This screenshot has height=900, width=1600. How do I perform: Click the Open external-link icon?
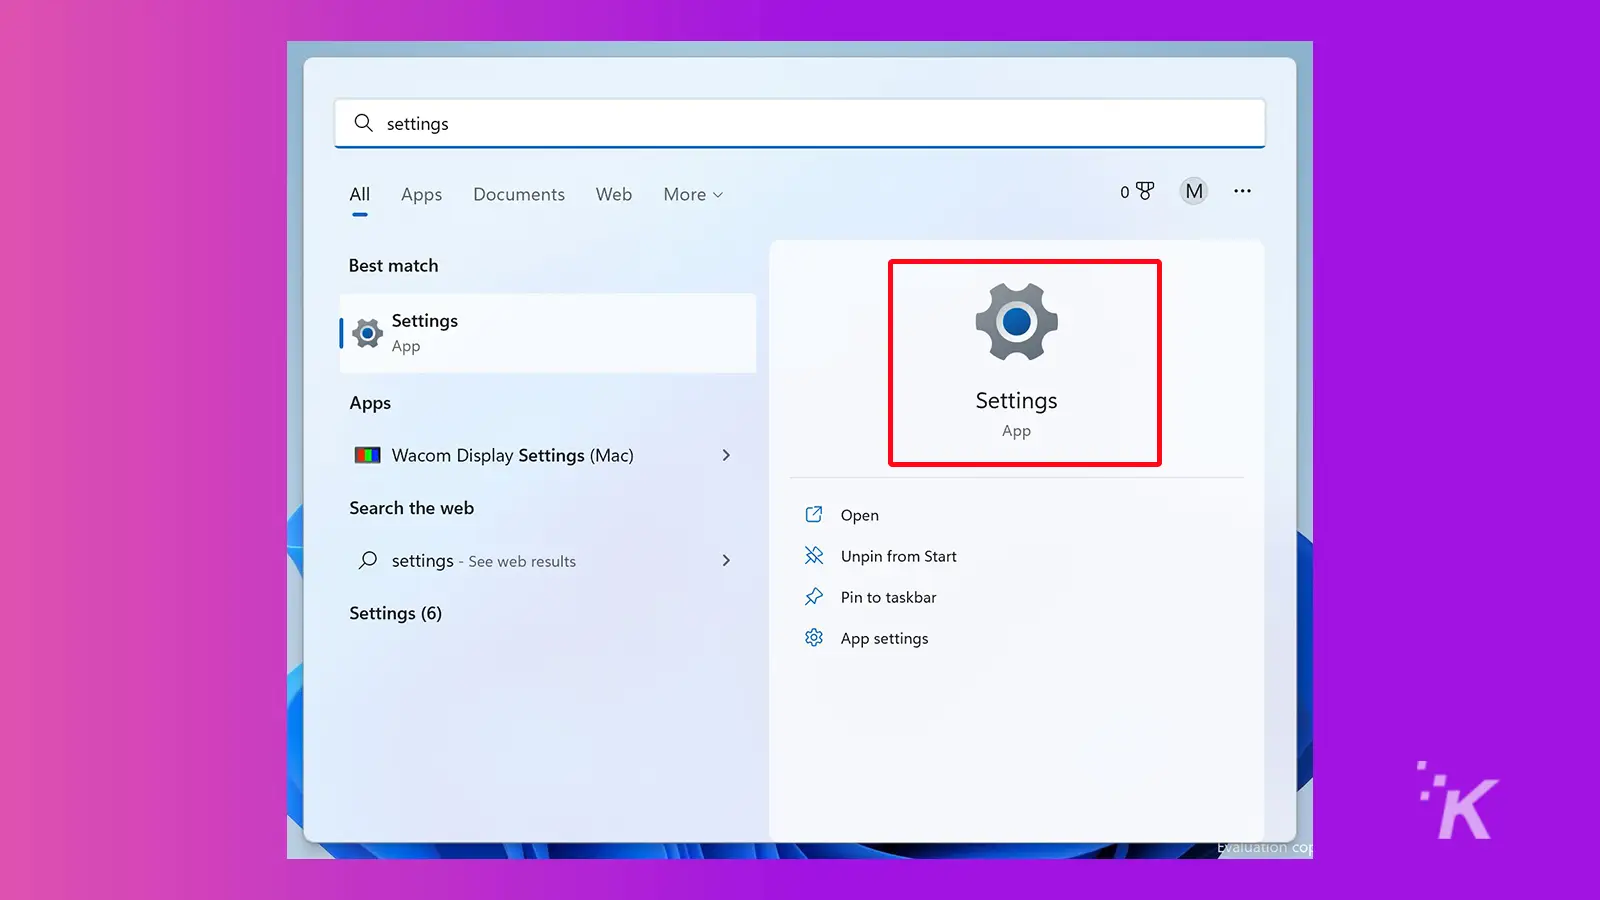[x=814, y=514]
